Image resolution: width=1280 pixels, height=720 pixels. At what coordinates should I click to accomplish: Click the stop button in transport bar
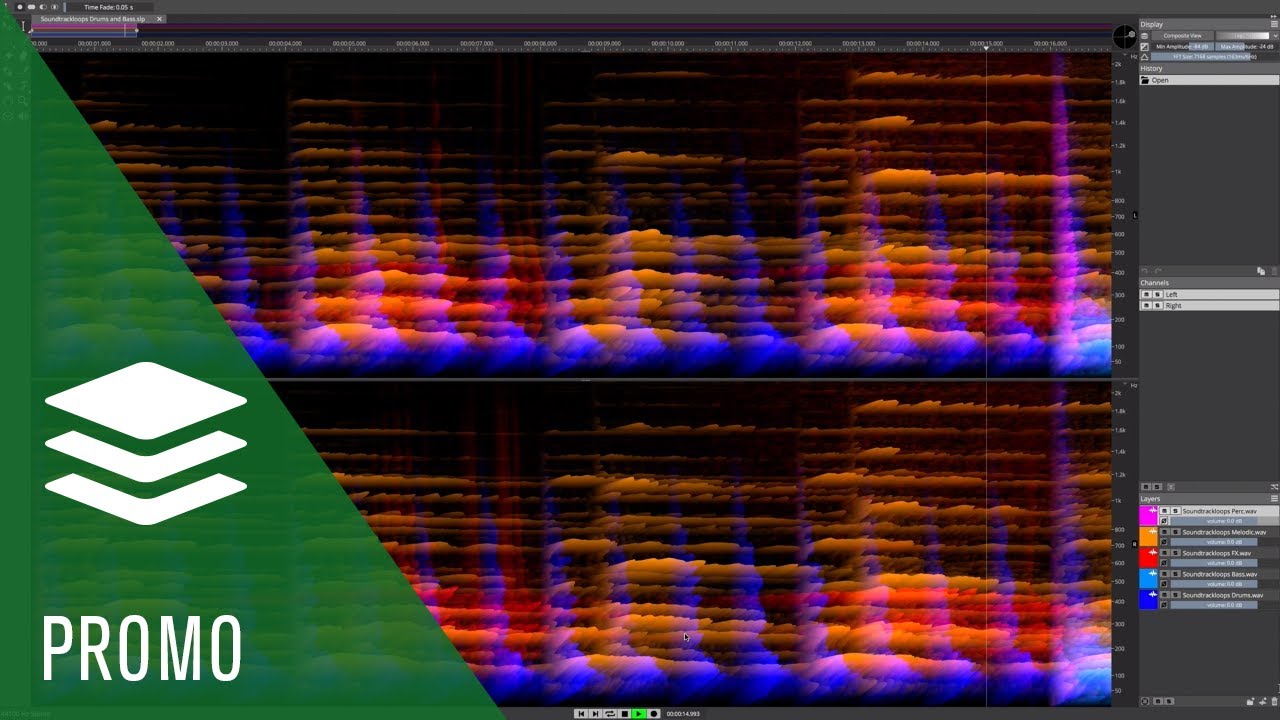(624, 713)
